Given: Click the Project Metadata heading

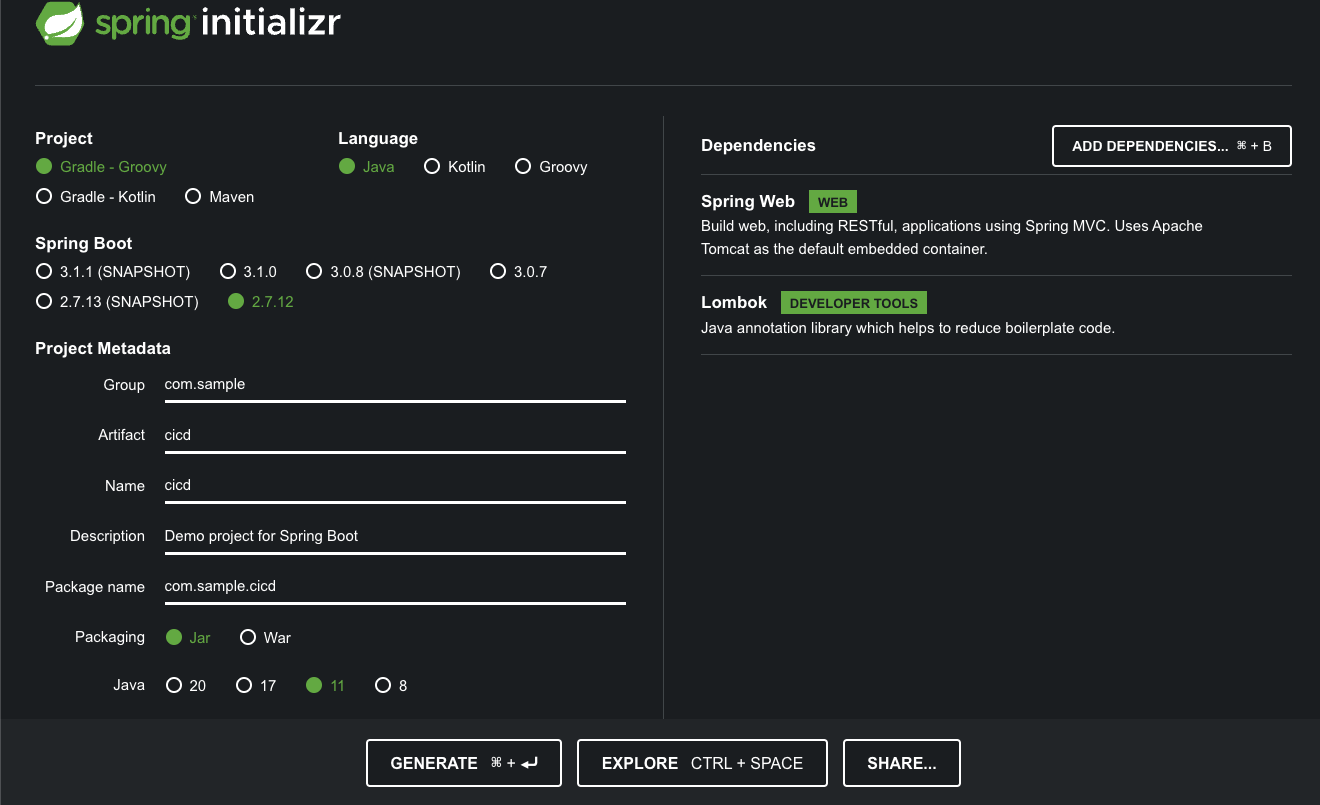Looking at the screenshot, I should (x=103, y=349).
